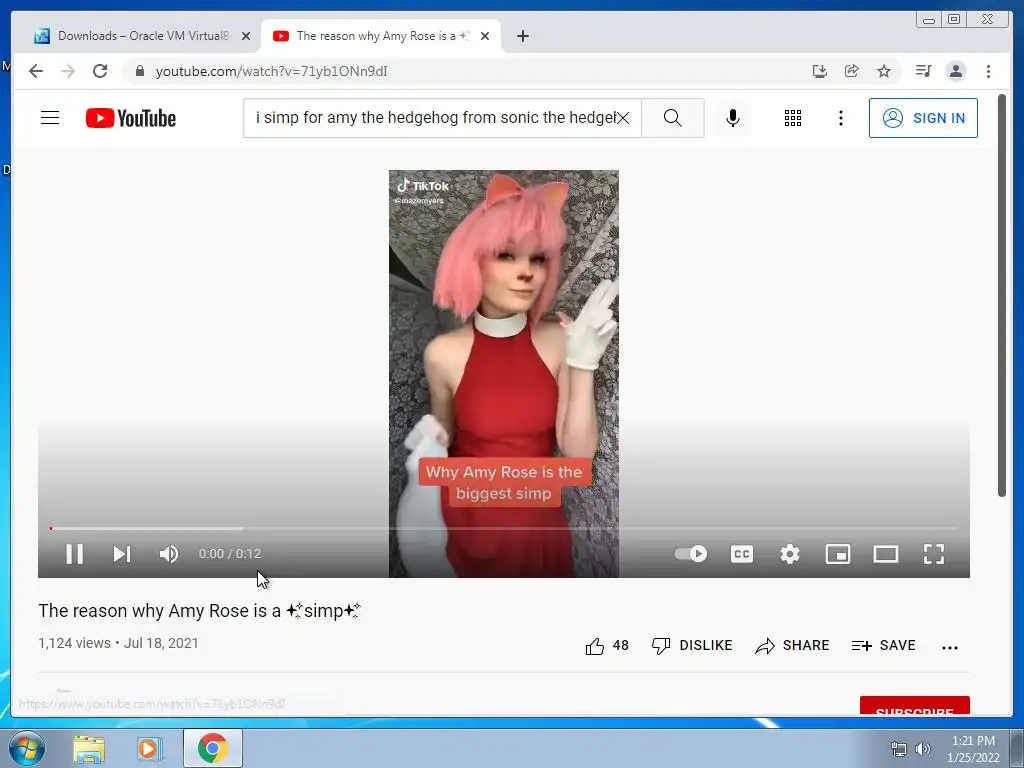This screenshot has width=1024, height=768.
Task: Open more actions ellipsis below video
Action: (950, 647)
